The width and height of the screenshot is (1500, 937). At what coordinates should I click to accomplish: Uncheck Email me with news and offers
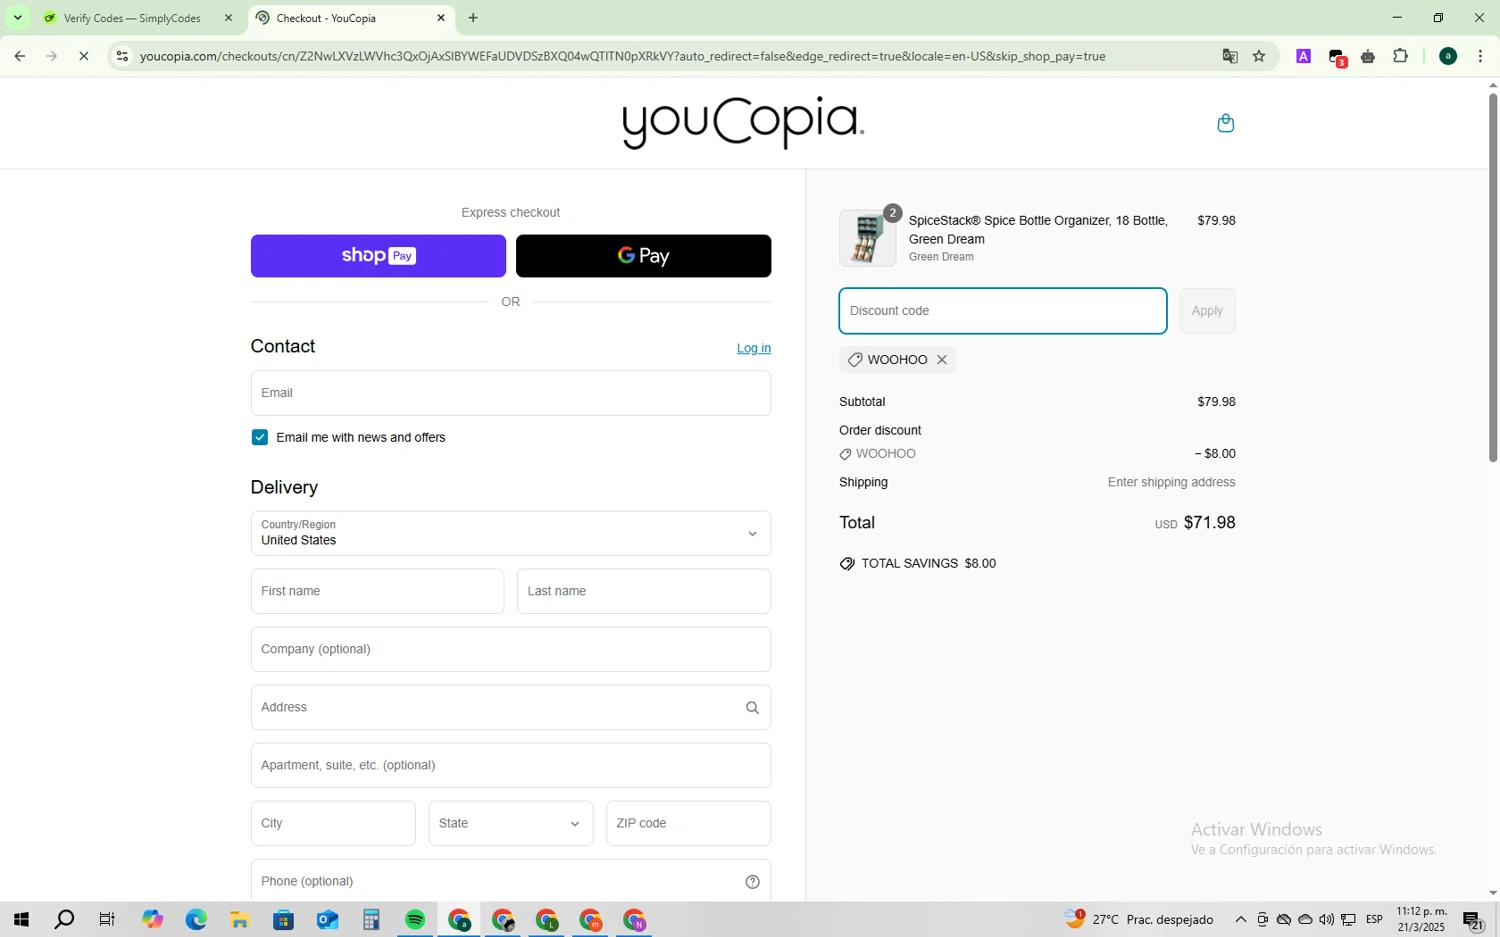point(260,438)
